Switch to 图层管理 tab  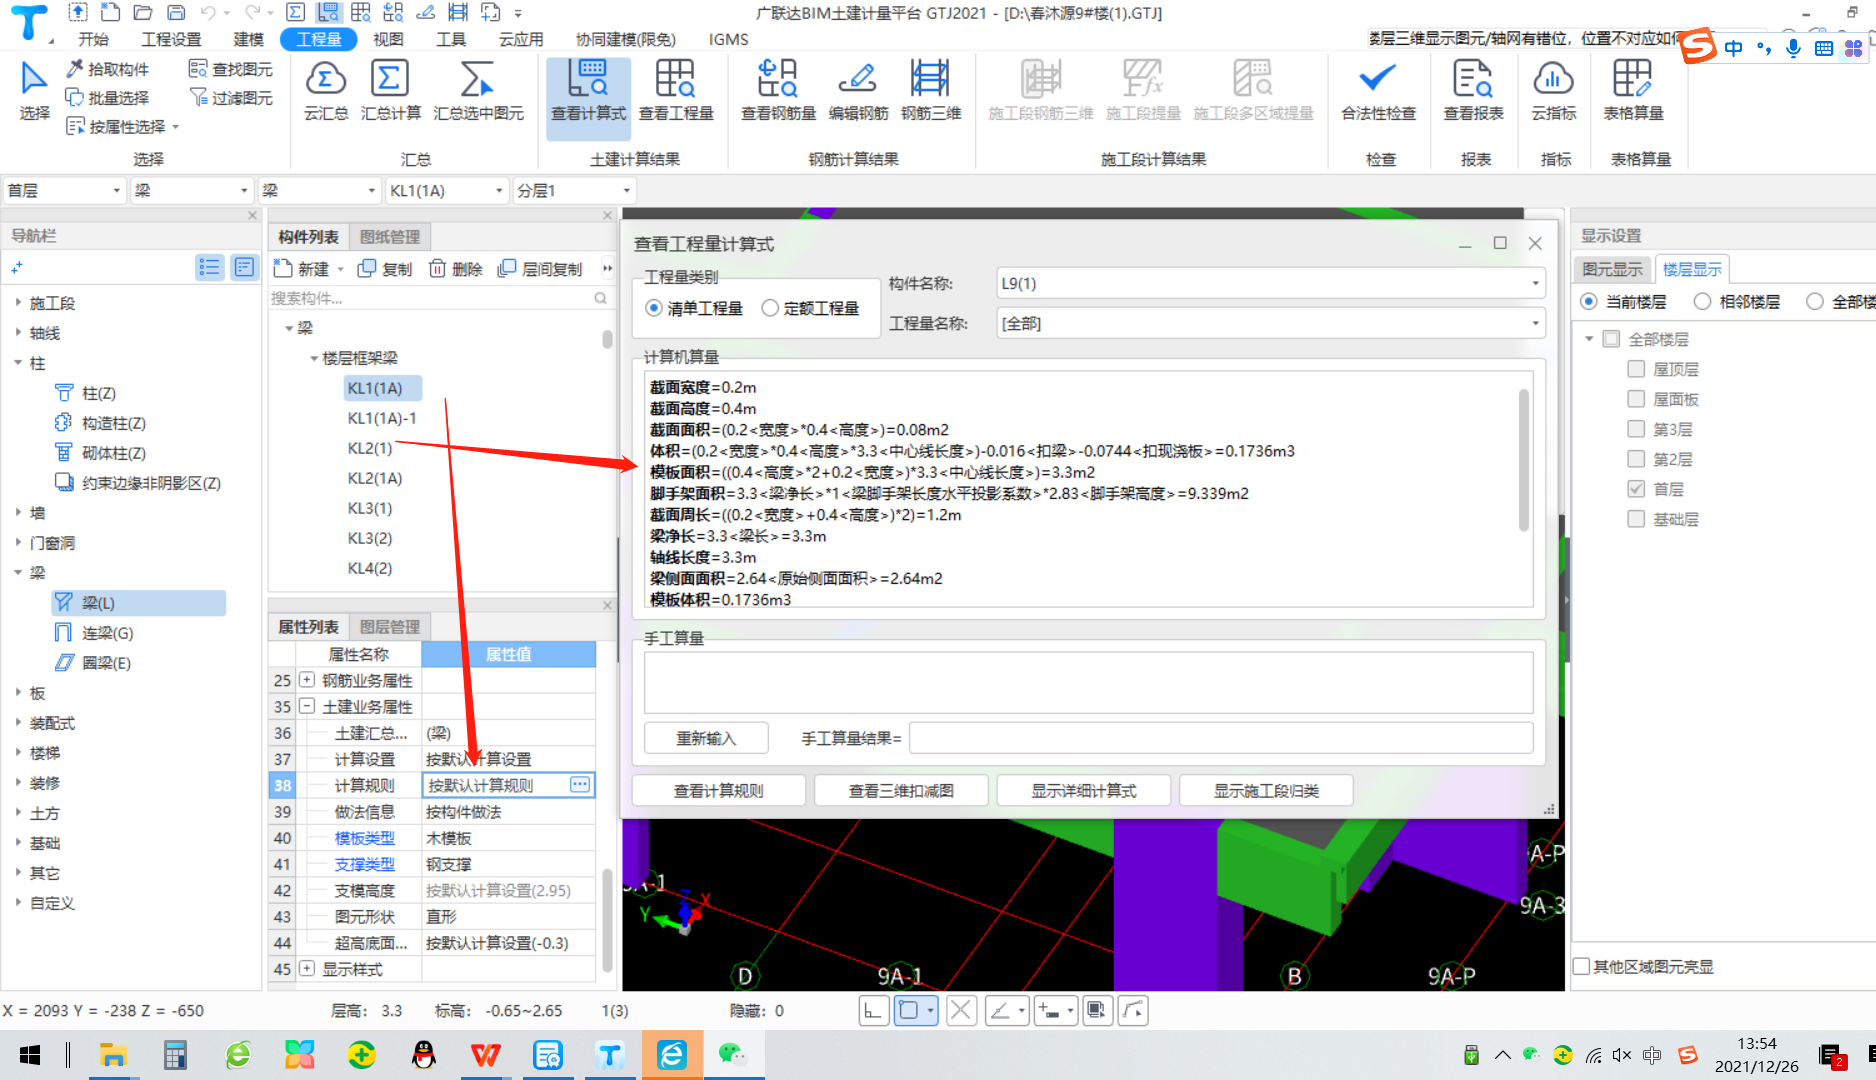click(390, 627)
